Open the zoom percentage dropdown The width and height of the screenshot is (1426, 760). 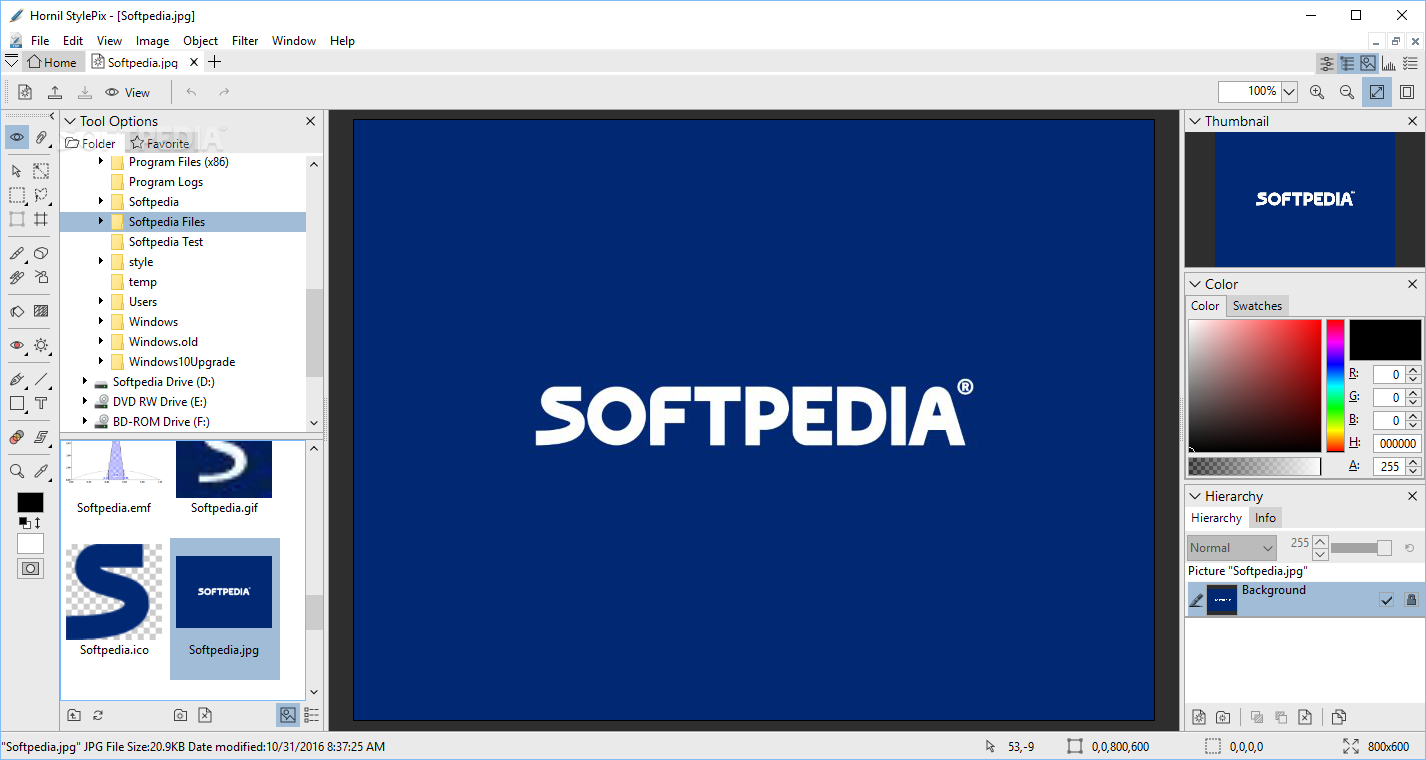coord(1289,92)
